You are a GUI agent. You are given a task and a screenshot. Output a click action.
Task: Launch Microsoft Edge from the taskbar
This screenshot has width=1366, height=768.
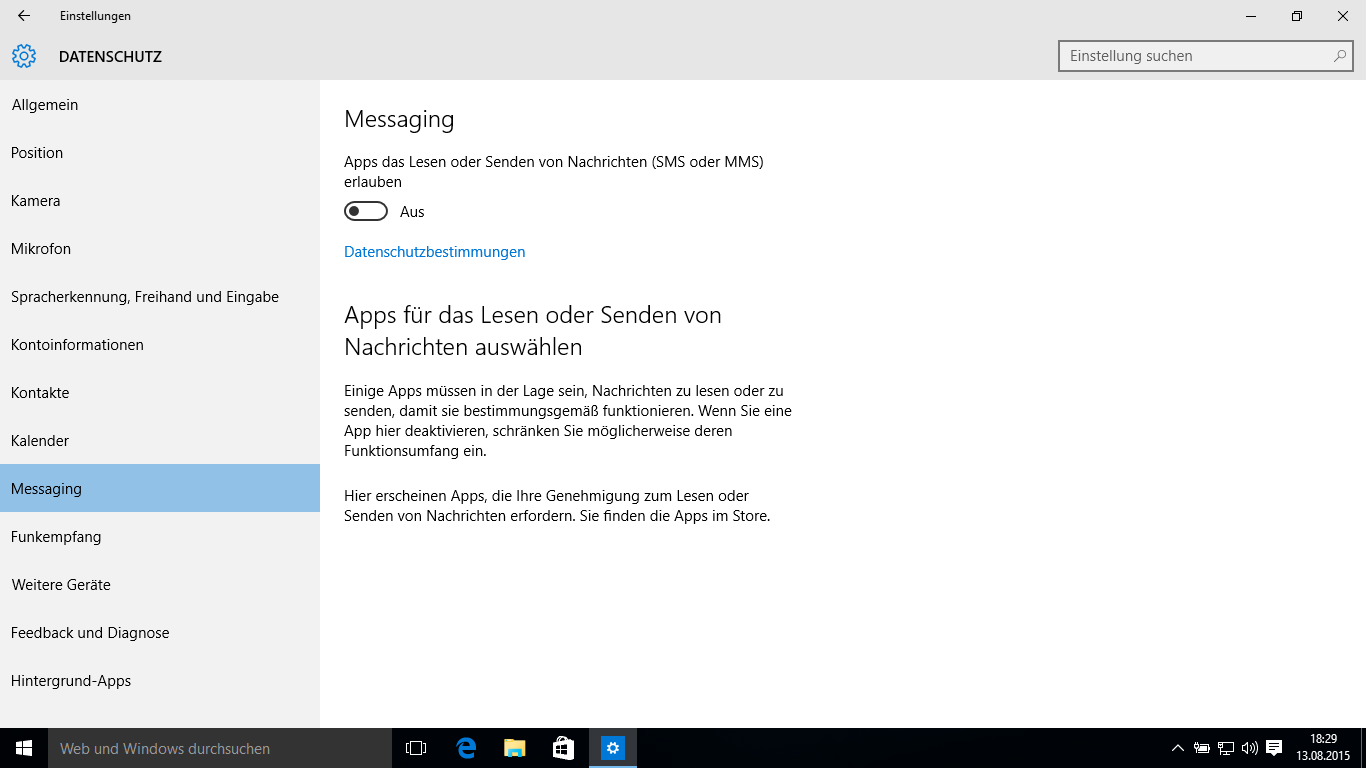[466, 748]
